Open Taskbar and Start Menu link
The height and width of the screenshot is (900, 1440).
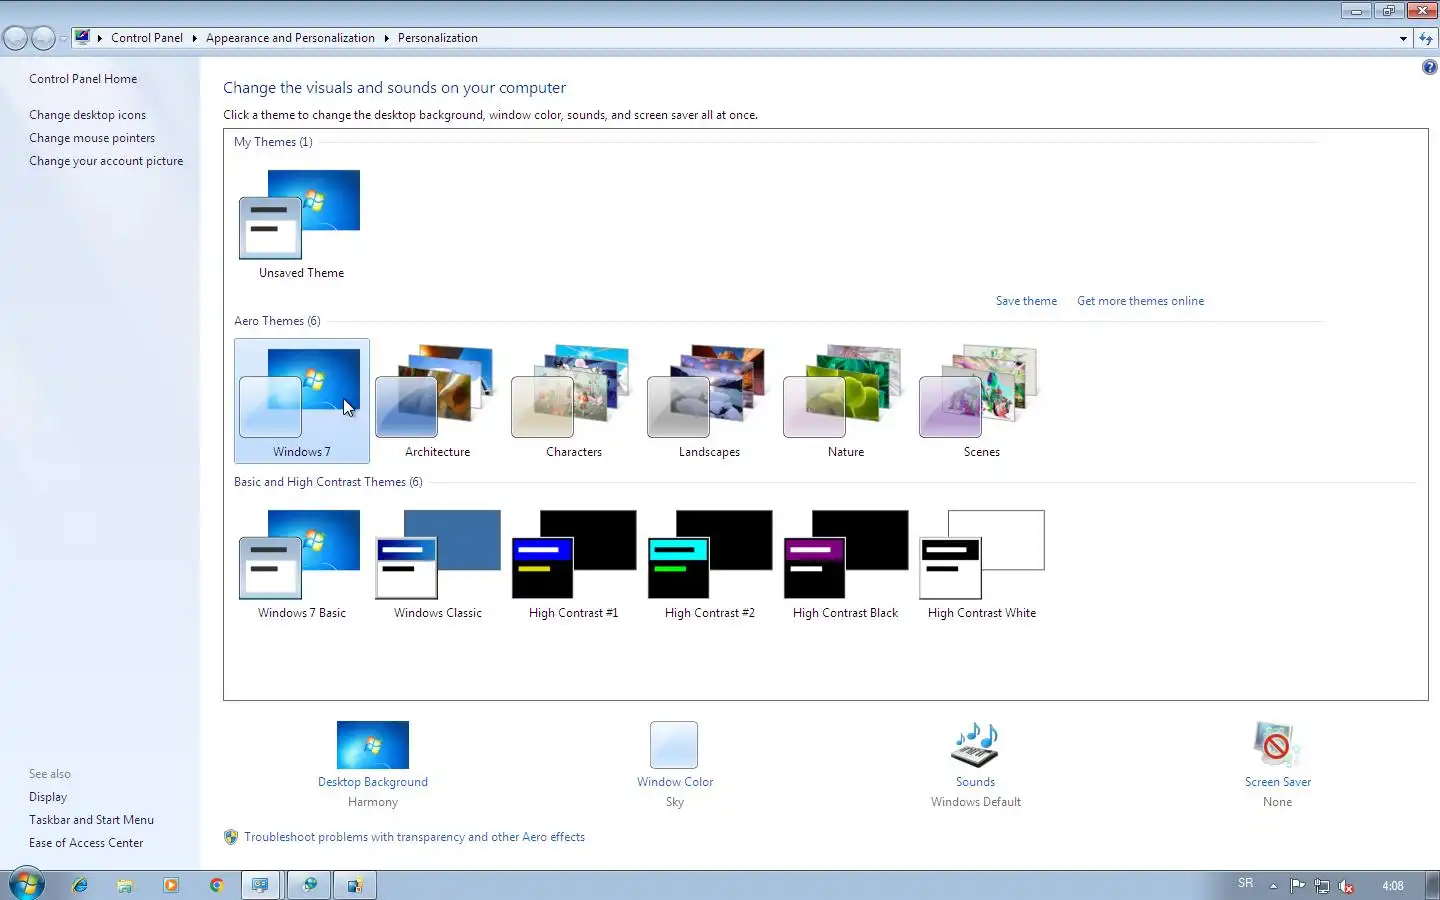(91, 820)
